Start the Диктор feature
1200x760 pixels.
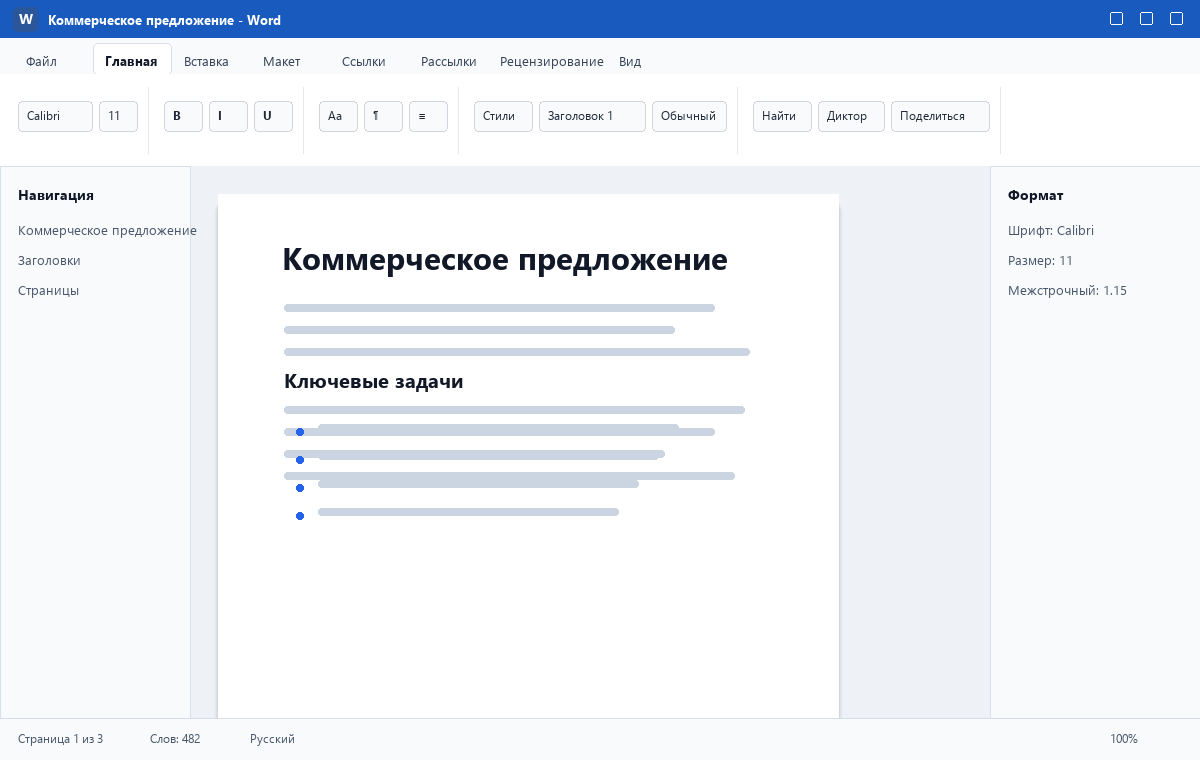(x=851, y=116)
